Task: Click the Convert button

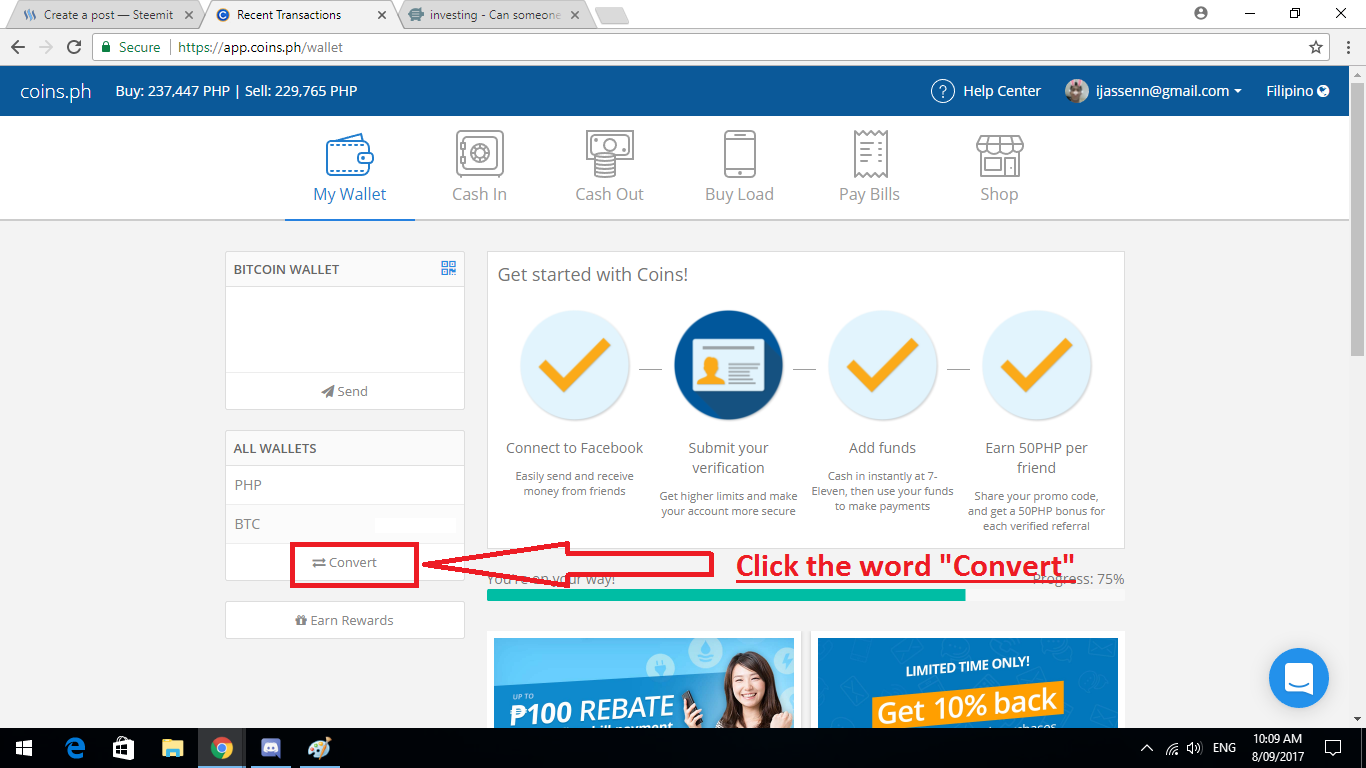Action: [x=345, y=563]
